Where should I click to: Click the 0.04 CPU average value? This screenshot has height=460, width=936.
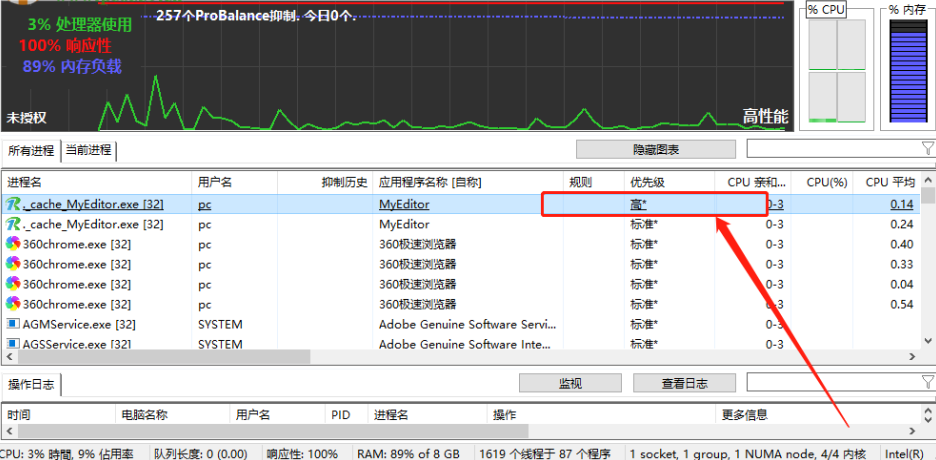(901, 284)
